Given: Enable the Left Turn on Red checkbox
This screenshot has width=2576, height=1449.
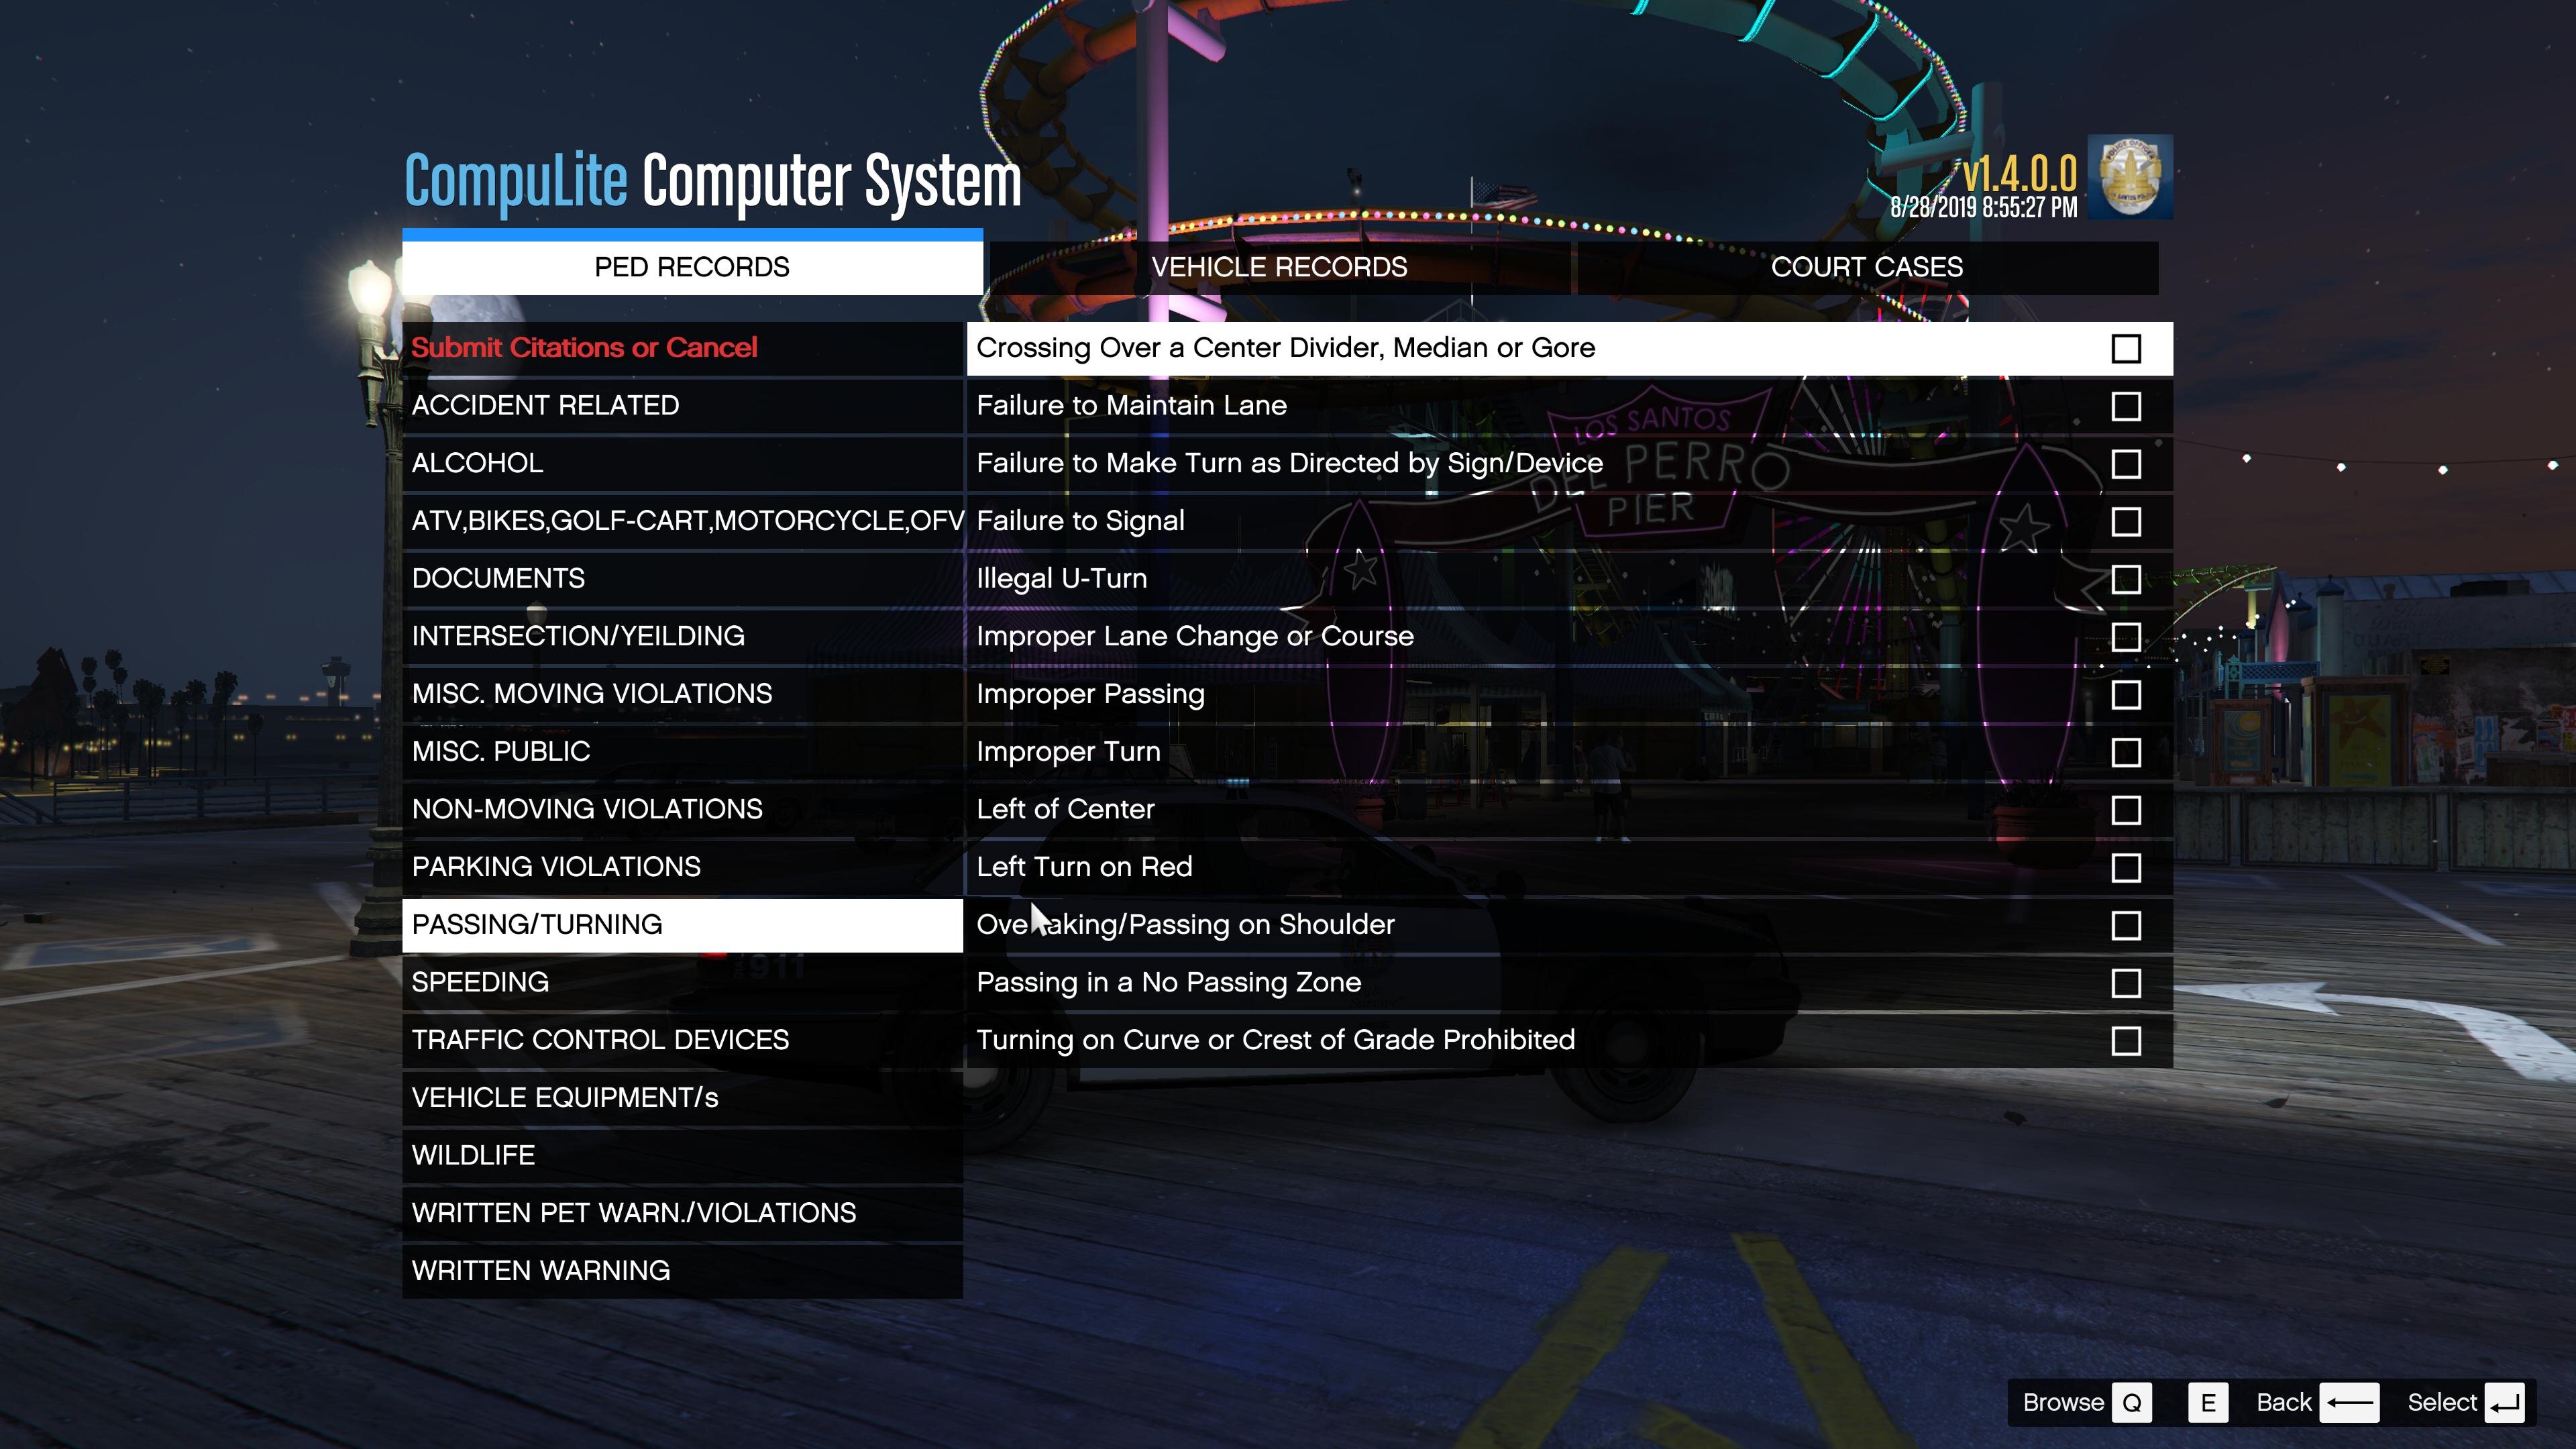Looking at the screenshot, I should (2125, 868).
